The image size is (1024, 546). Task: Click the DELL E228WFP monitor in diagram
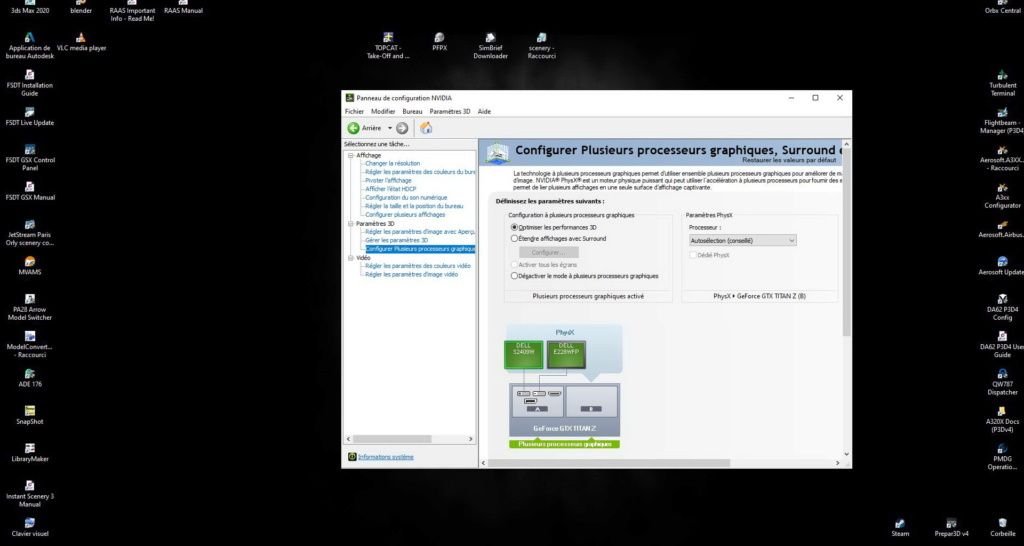tap(566, 355)
